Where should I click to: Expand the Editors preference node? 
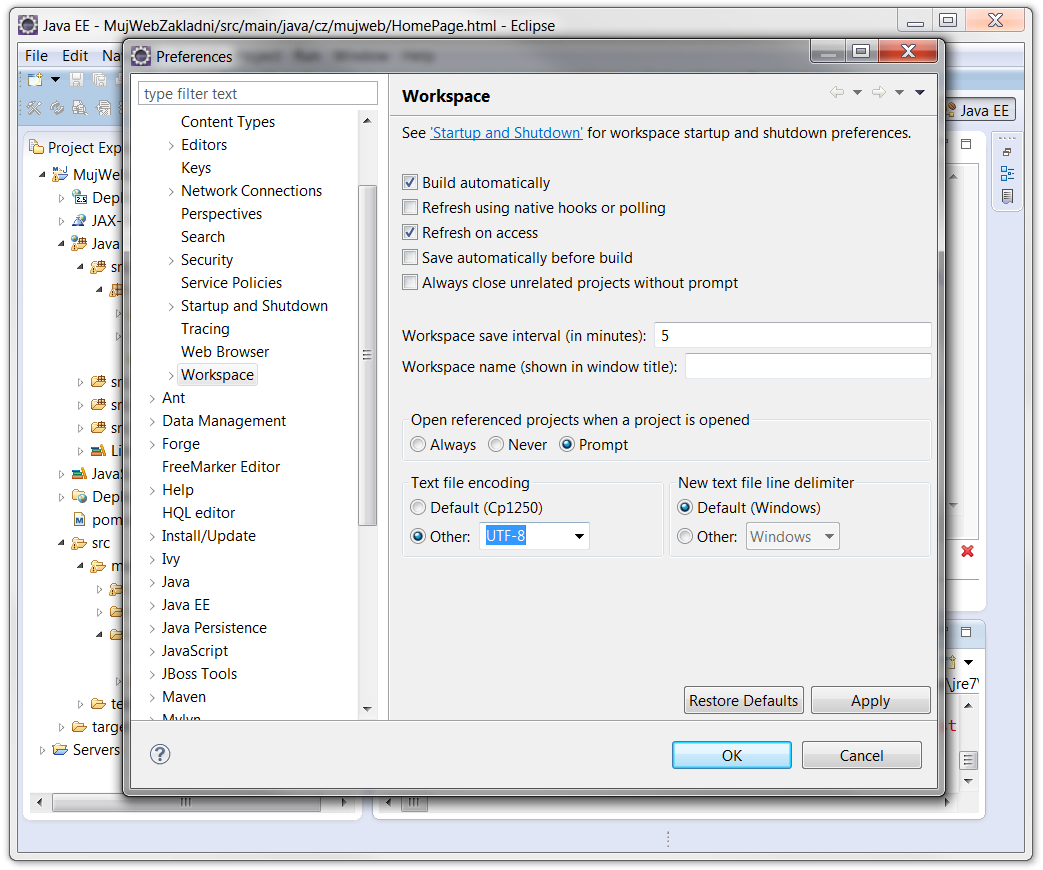tap(171, 146)
